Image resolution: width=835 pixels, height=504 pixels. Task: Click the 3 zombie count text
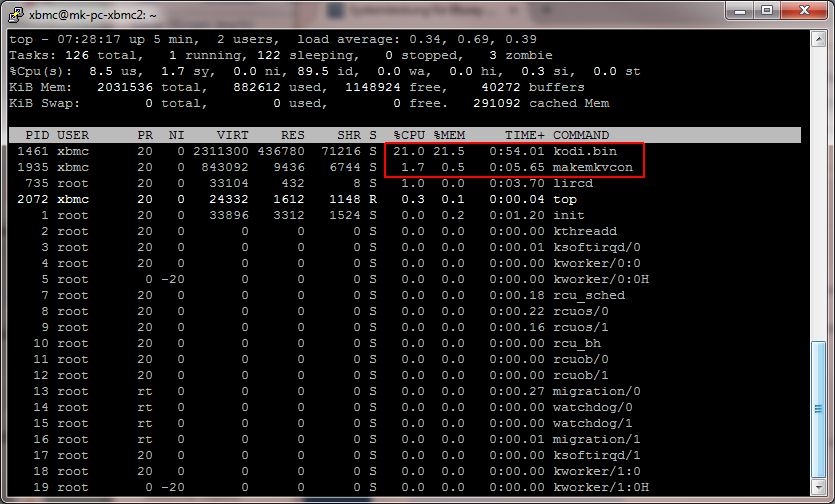coord(520,55)
